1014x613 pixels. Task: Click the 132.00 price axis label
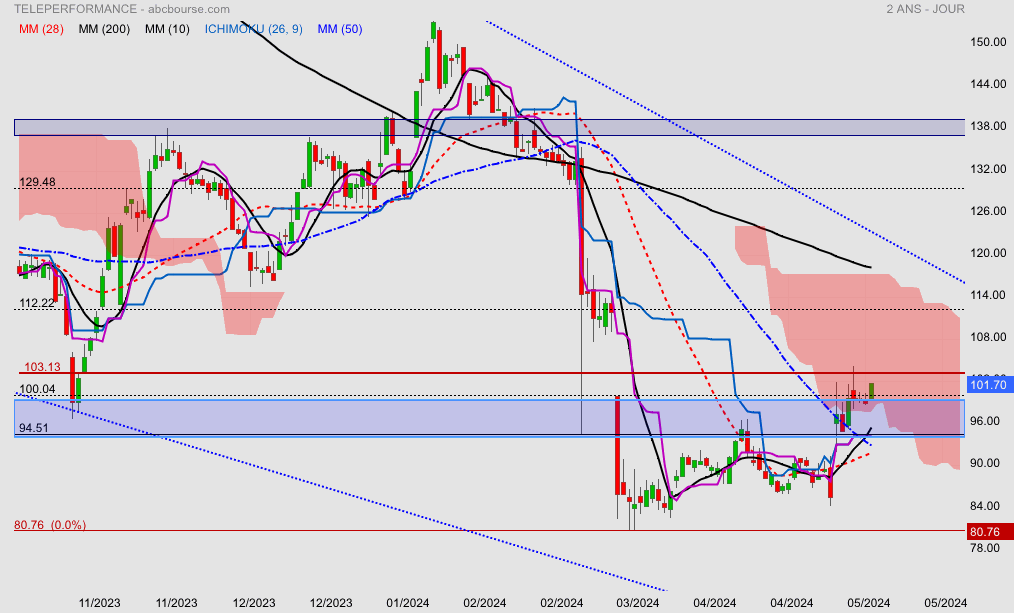click(988, 169)
